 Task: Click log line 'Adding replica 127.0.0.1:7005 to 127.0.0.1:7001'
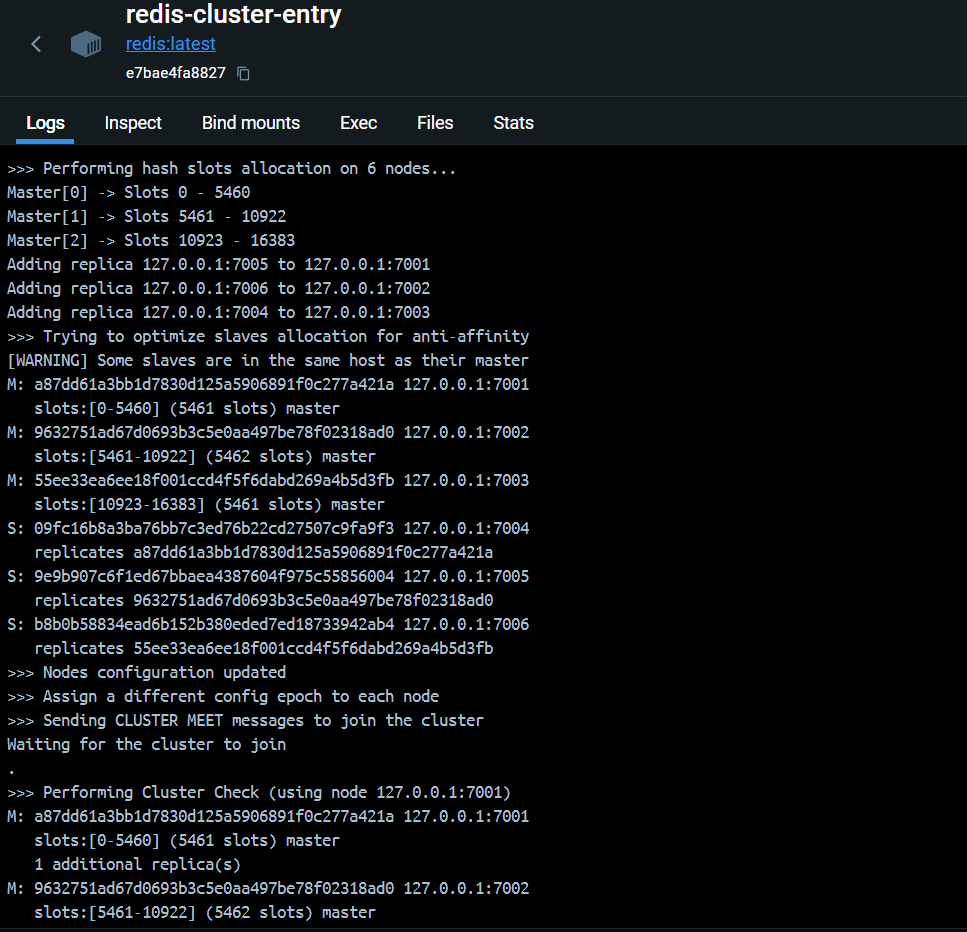point(218,265)
